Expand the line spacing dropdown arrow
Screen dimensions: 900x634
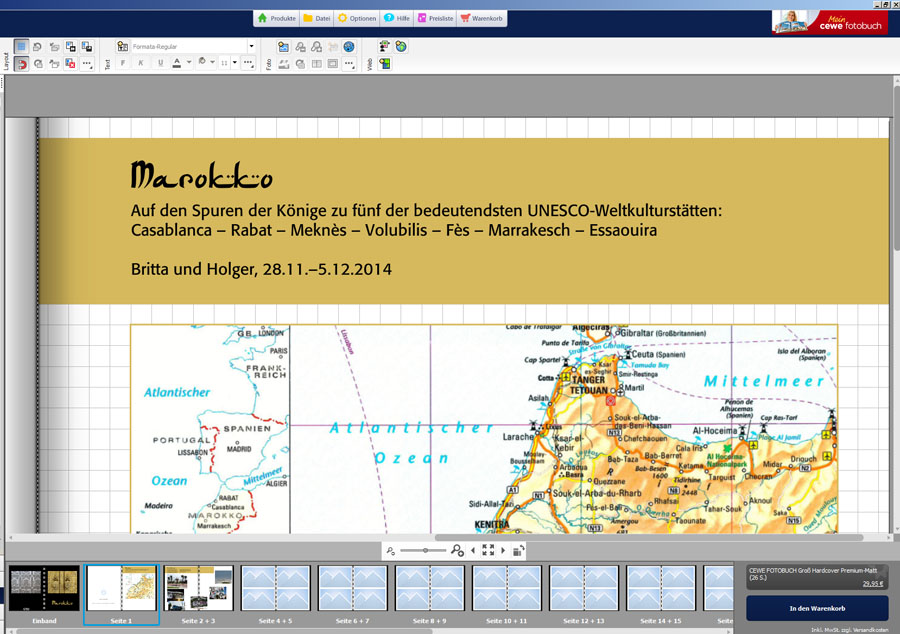tap(235, 63)
